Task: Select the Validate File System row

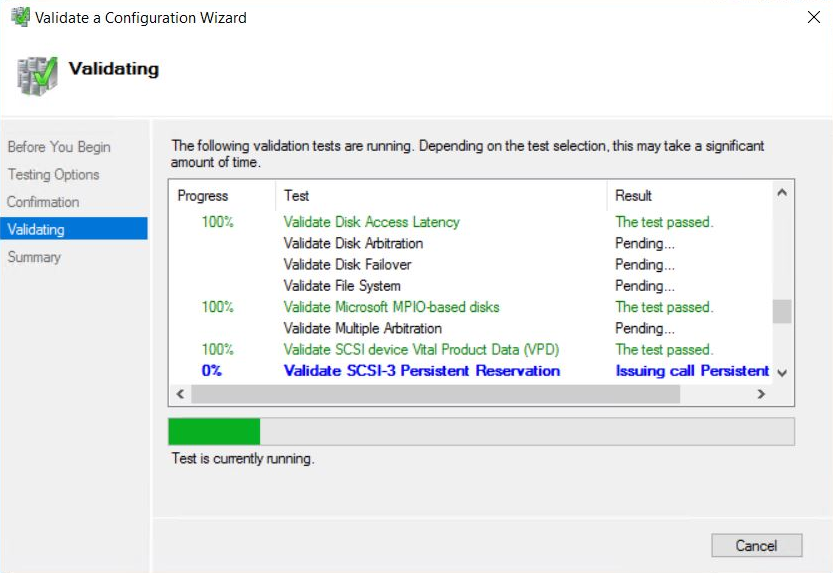Action: tap(470, 286)
